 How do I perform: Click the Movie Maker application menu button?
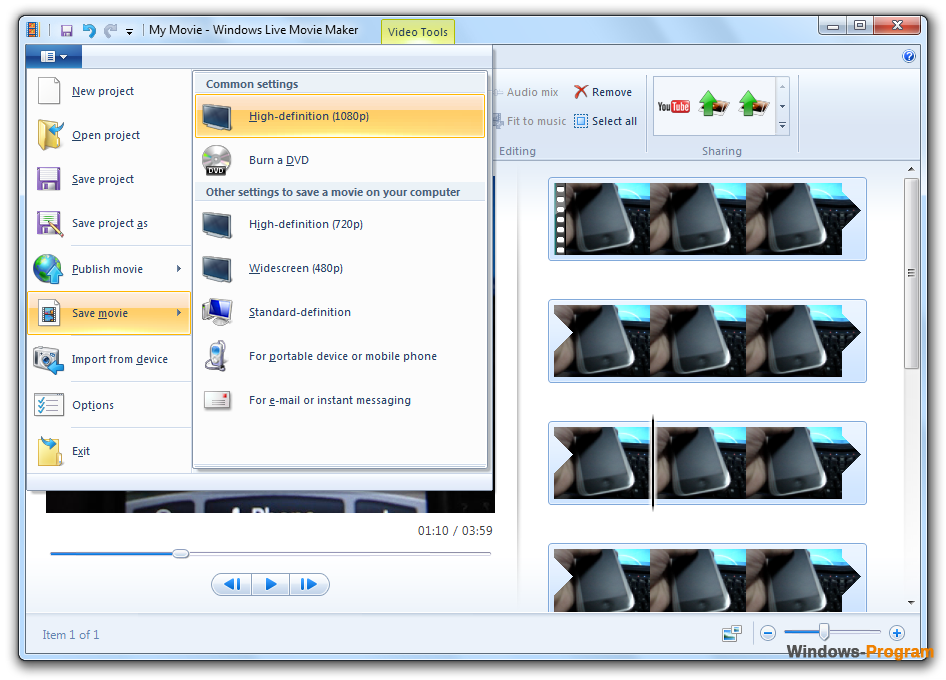click(54, 57)
